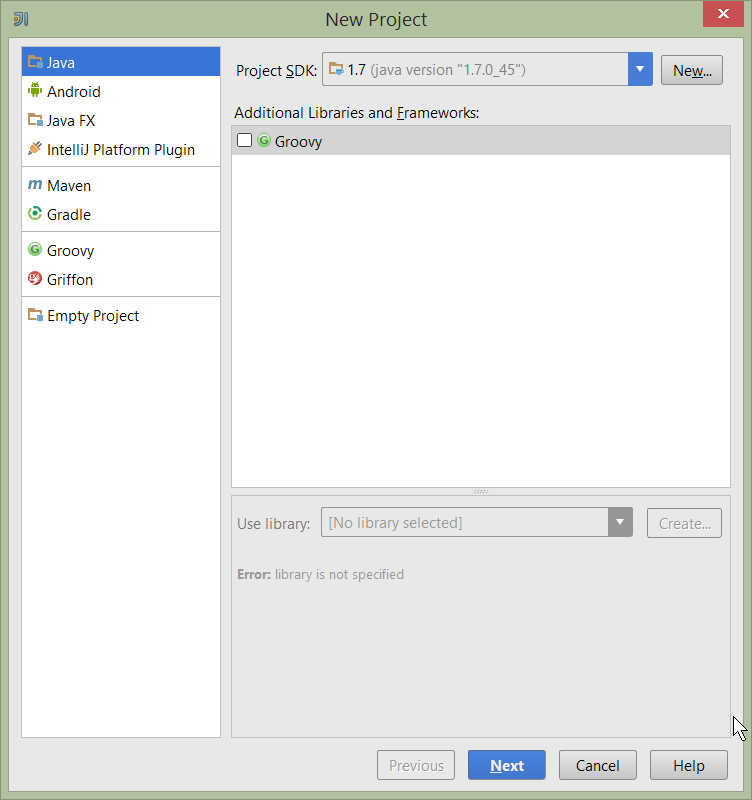Click the New... SDK button
Screen dimensions: 752x800
click(x=691, y=70)
